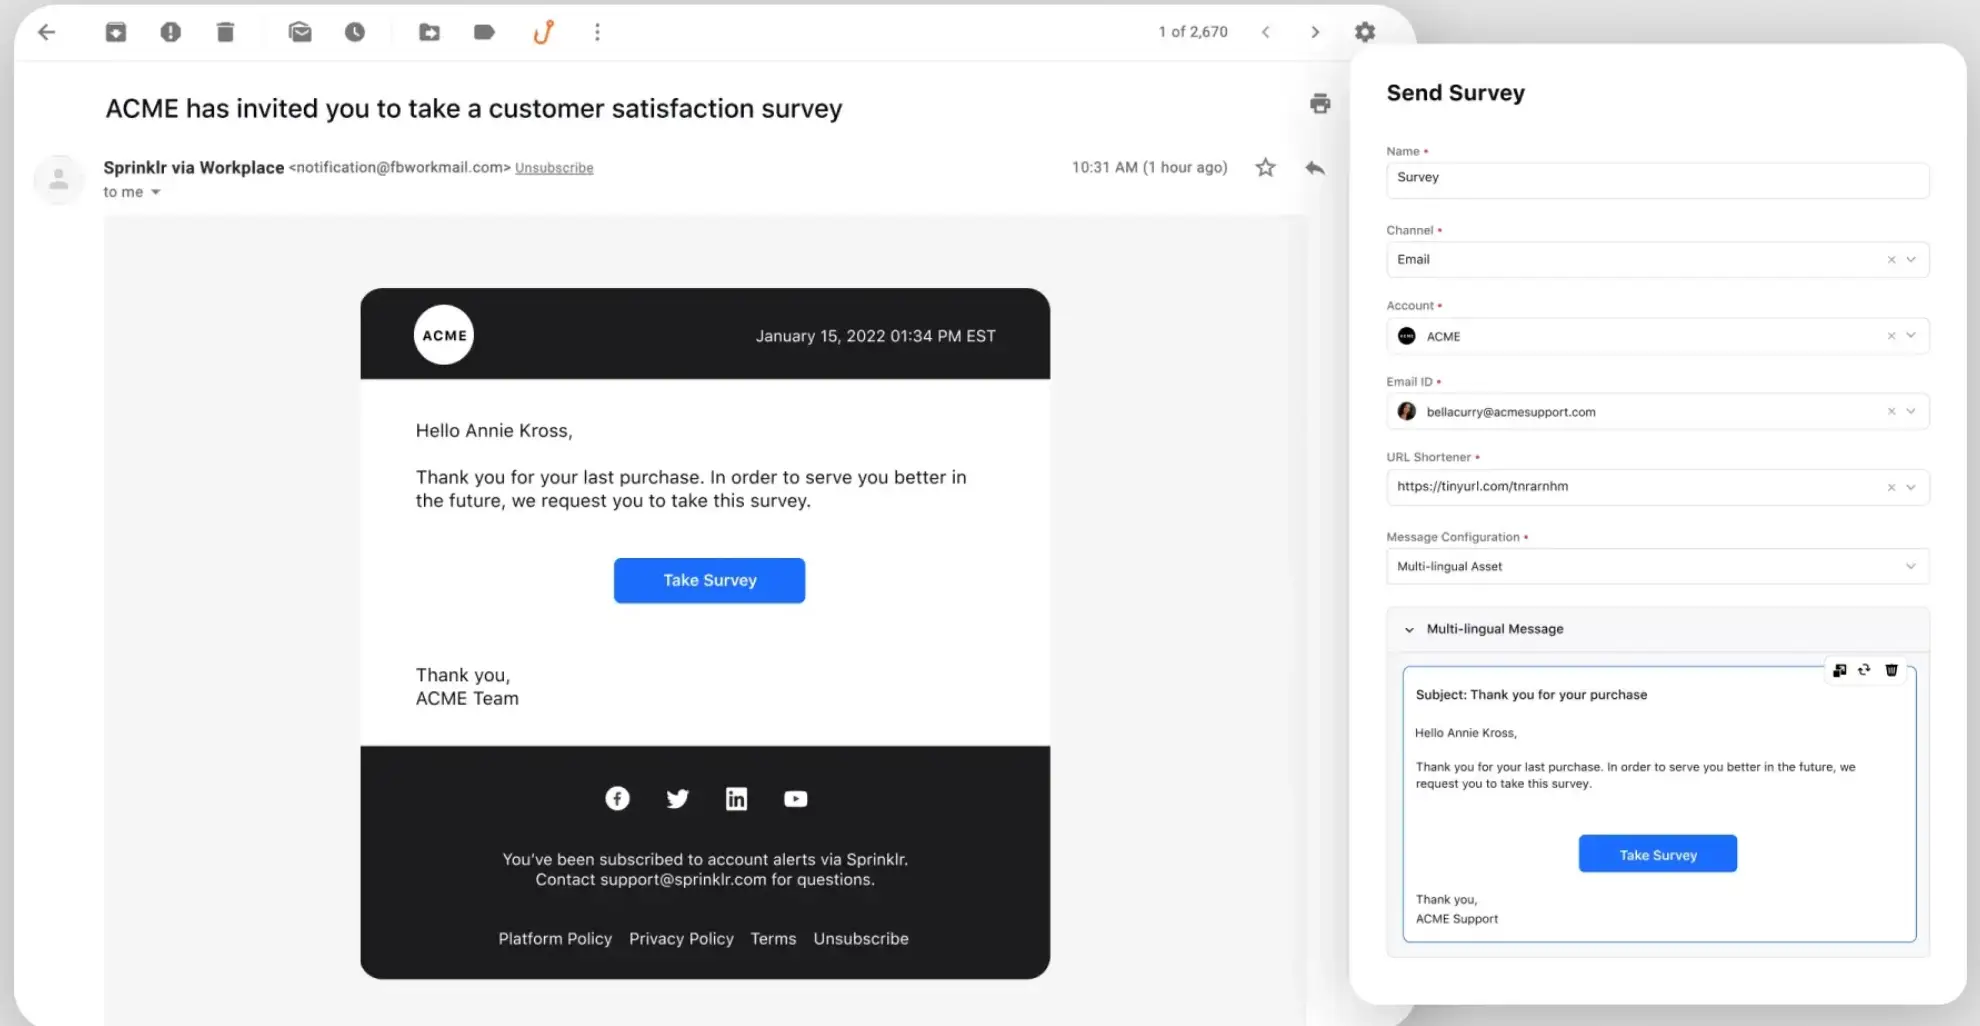
Task: Click Take Survey in the message preview
Action: point(1657,854)
